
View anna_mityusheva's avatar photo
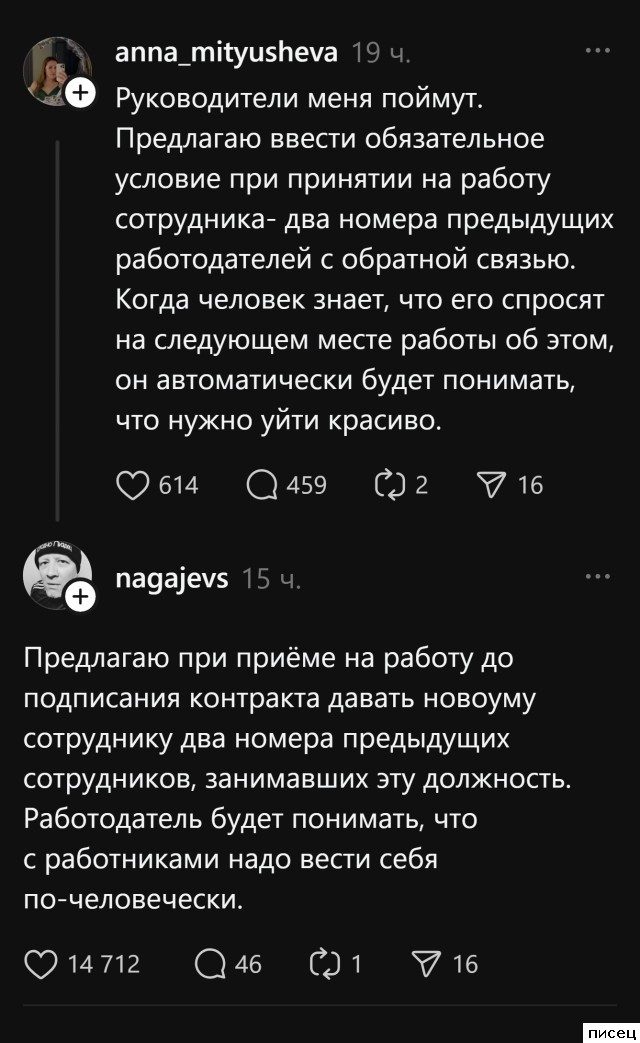point(57,70)
